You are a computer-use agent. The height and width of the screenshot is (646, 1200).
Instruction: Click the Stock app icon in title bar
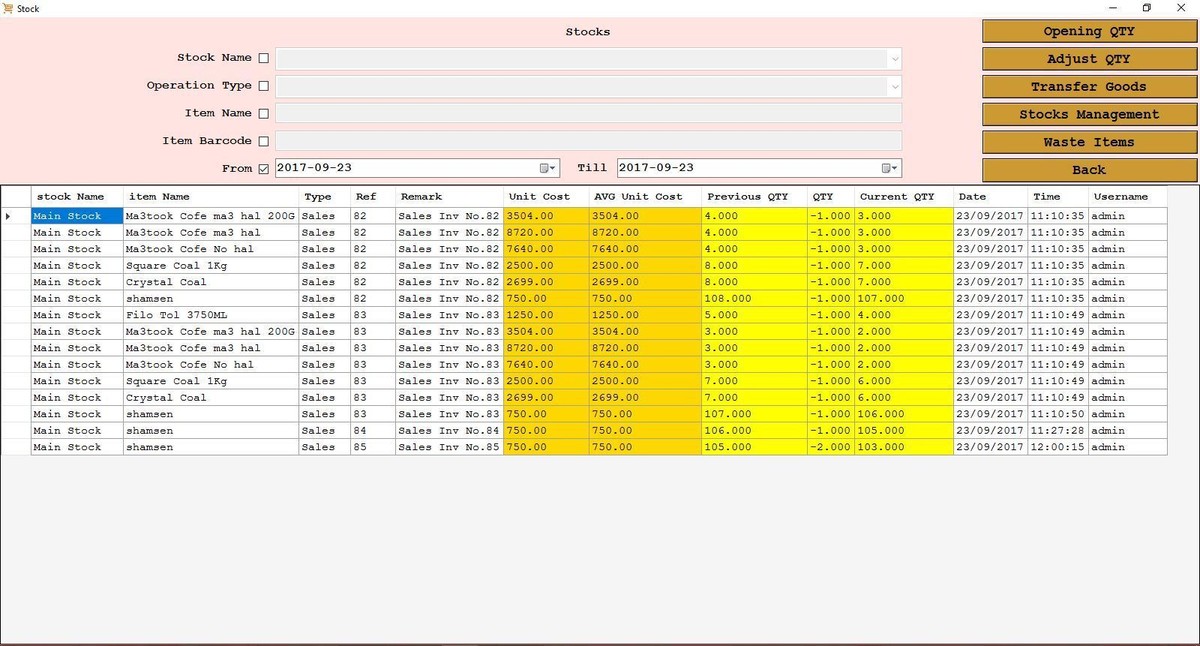tap(8, 8)
